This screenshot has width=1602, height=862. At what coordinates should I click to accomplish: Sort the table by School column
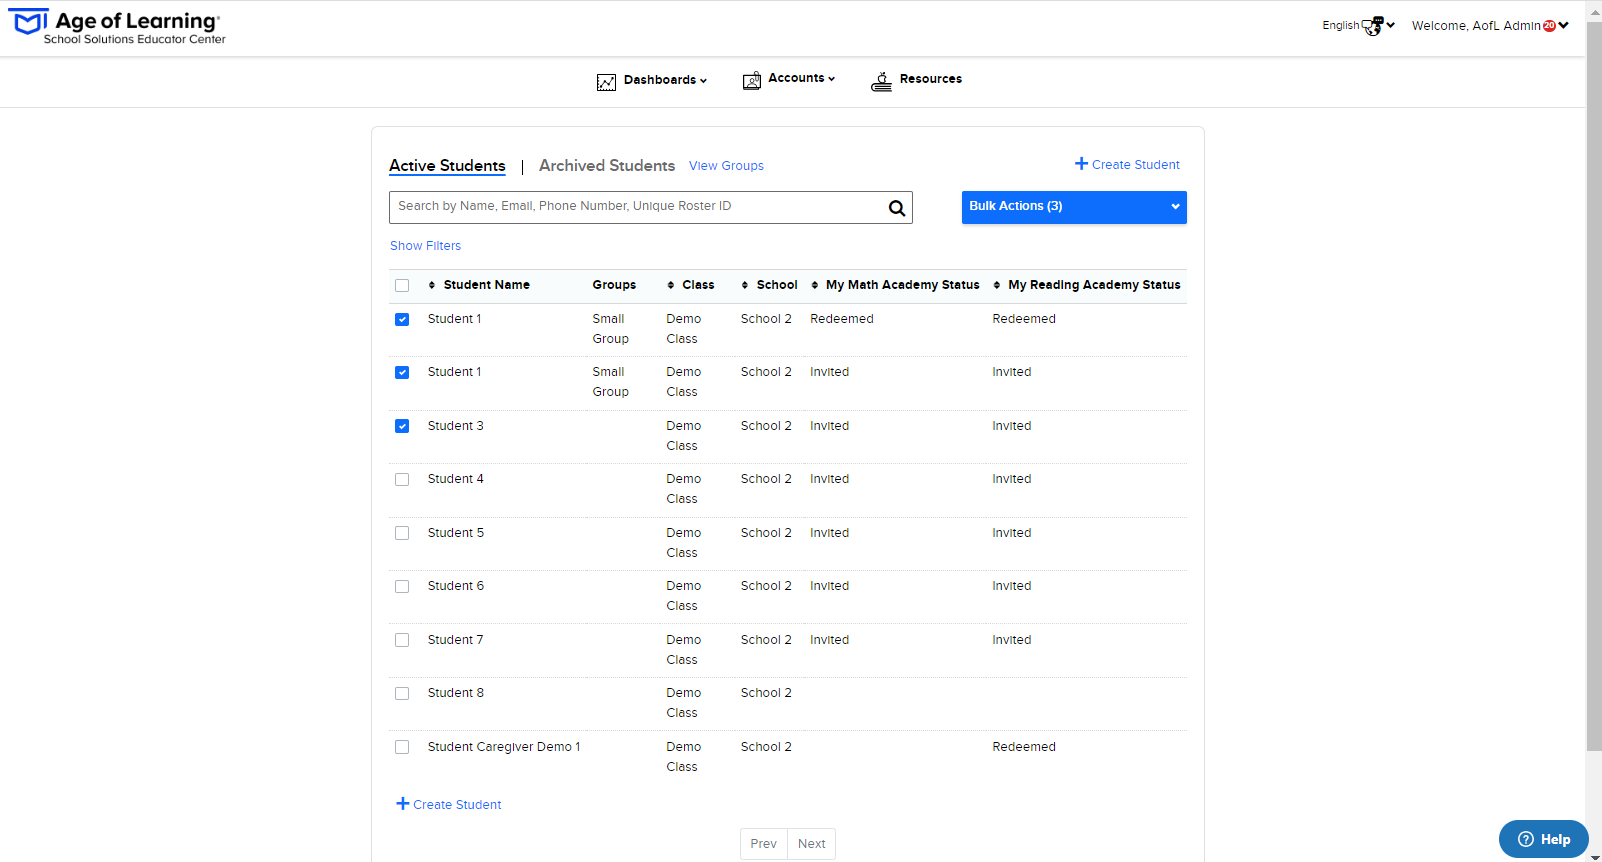769,285
